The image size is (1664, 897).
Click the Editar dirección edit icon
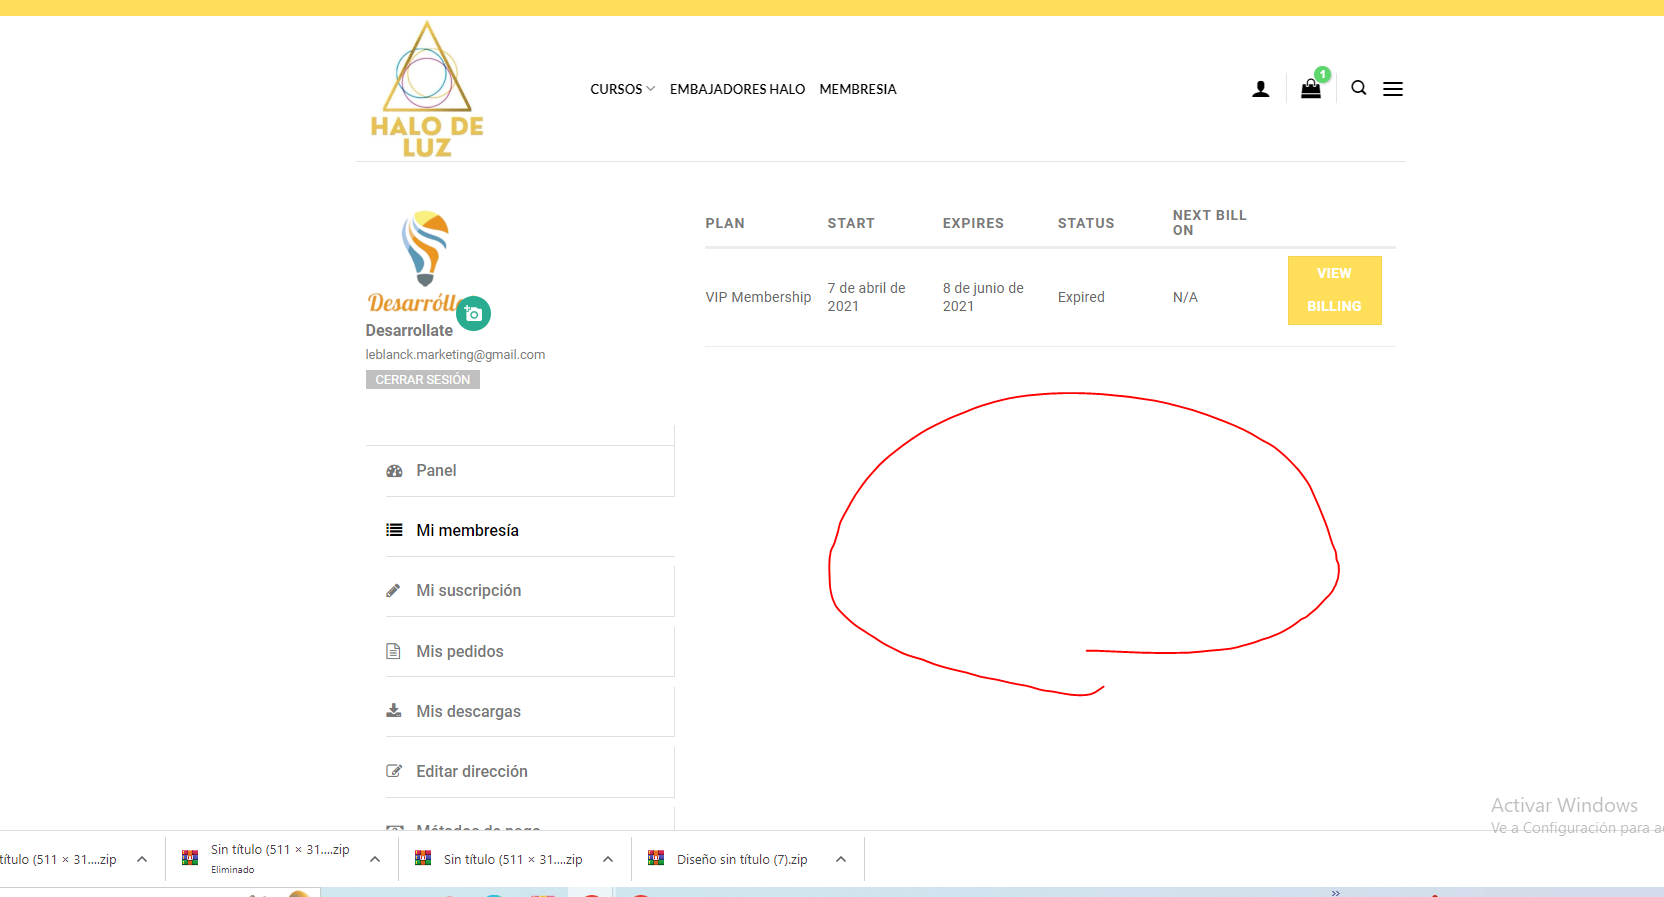click(x=394, y=771)
